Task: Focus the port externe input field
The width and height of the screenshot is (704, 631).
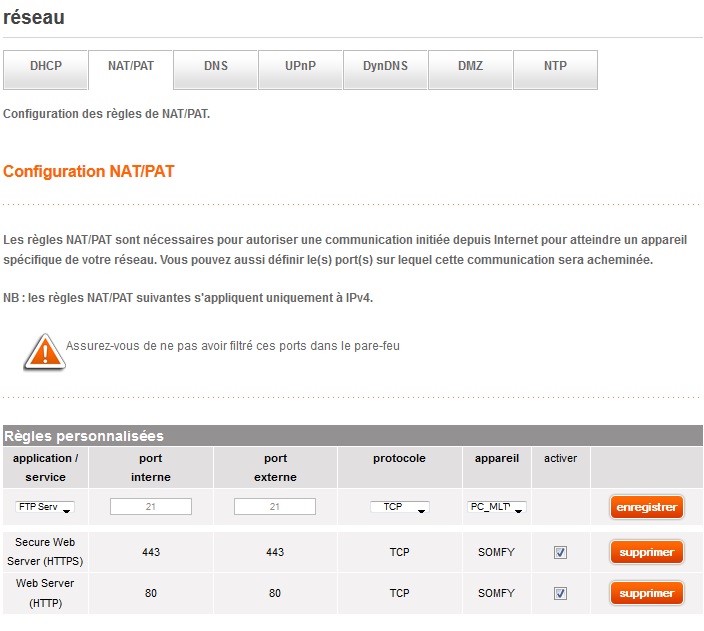Action: pos(275,507)
